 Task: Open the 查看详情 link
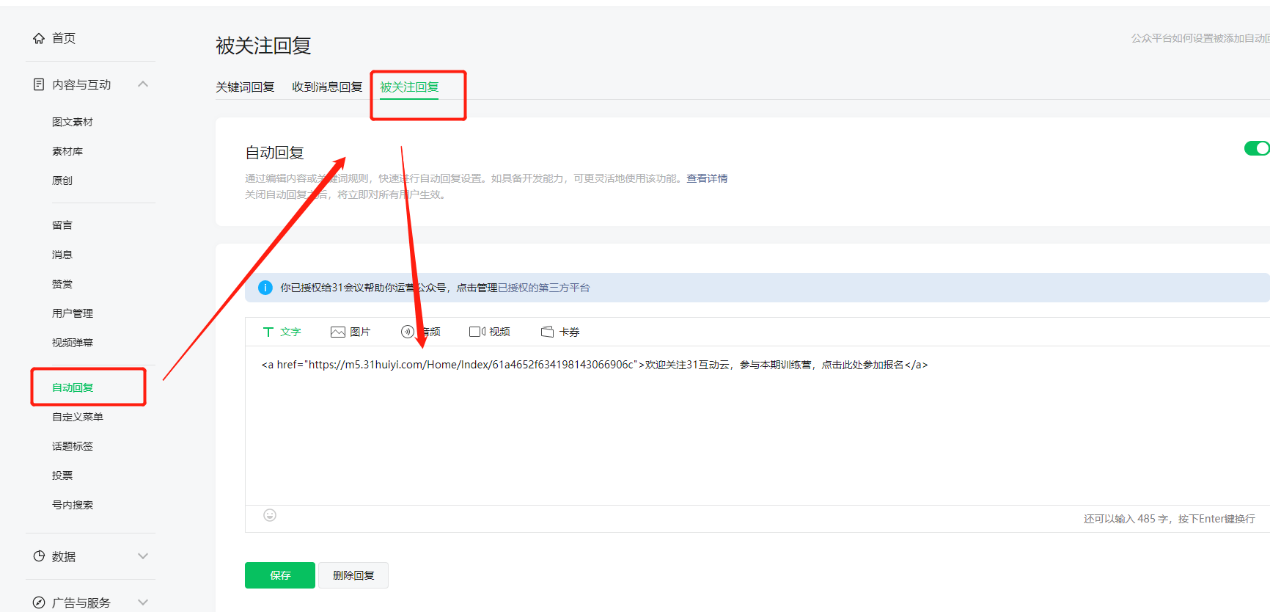tap(707, 178)
